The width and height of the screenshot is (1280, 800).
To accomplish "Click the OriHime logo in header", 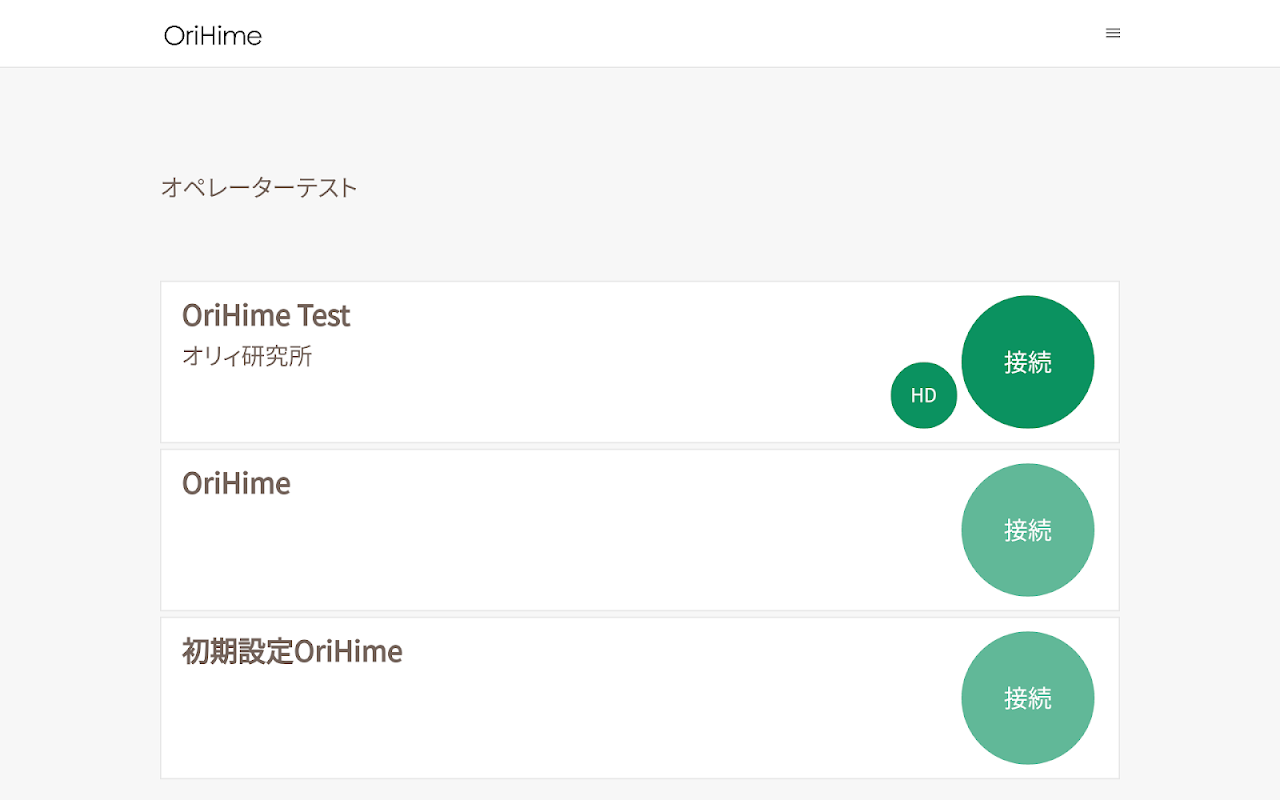I will tap(213, 36).
